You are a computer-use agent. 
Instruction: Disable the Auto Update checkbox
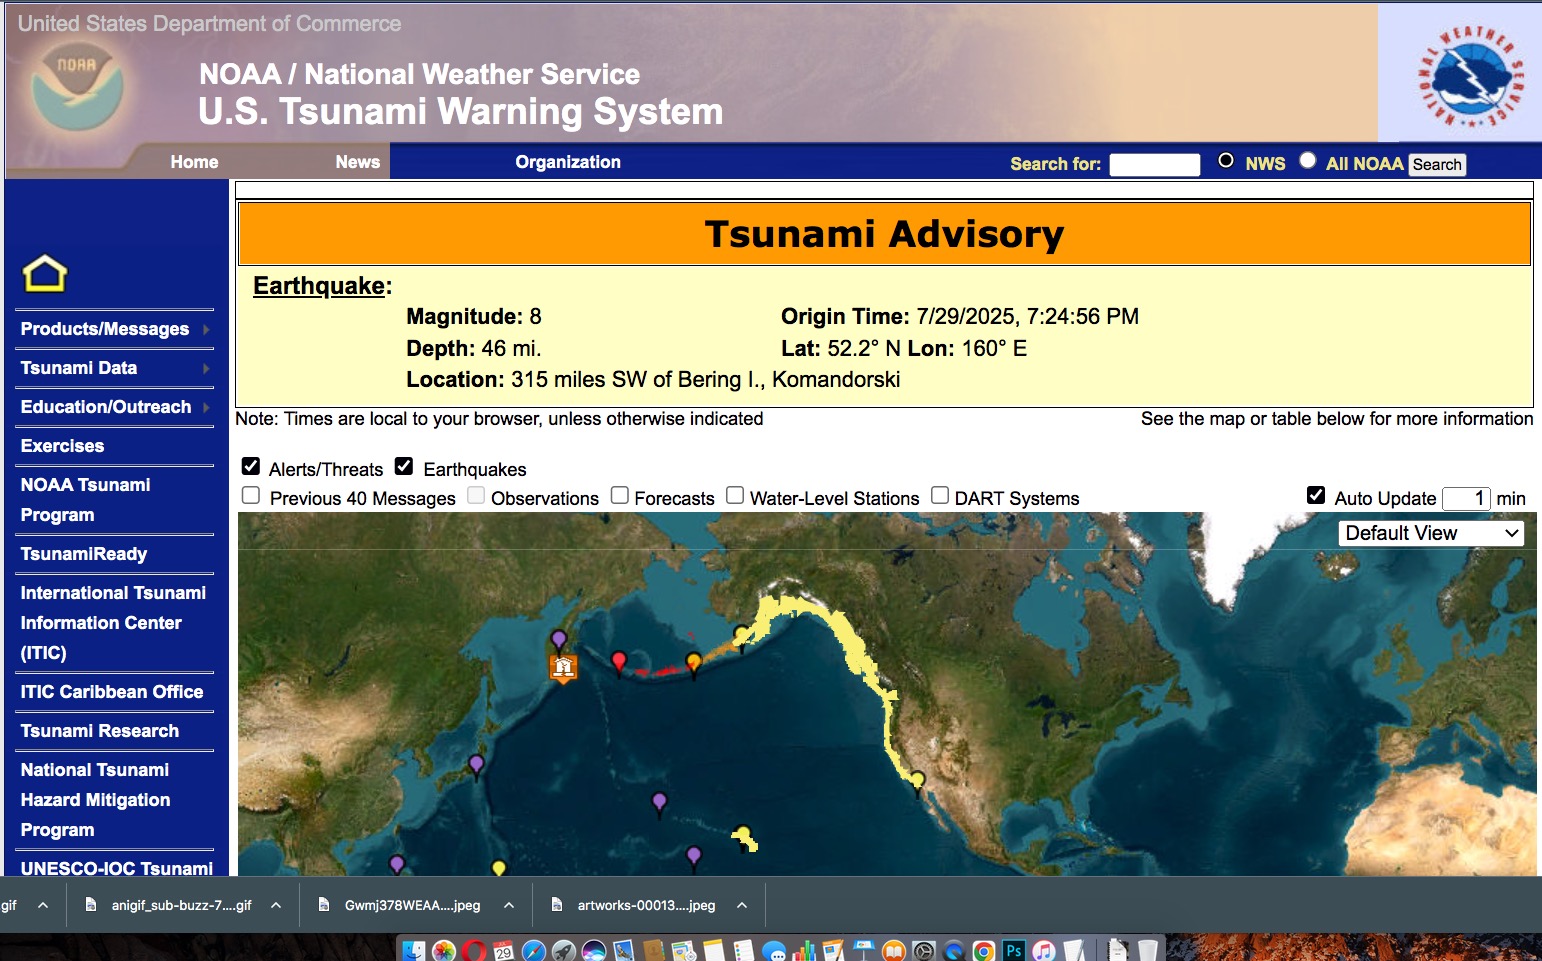[x=1316, y=495]
